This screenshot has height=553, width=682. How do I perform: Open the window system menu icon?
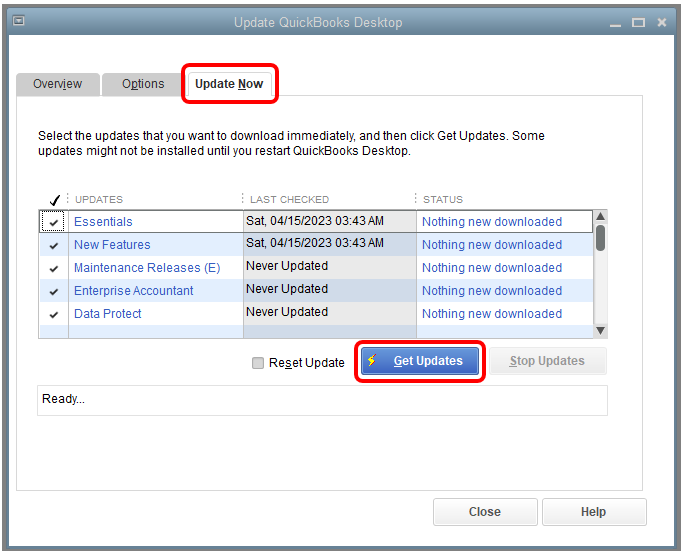tap(19, 20)
